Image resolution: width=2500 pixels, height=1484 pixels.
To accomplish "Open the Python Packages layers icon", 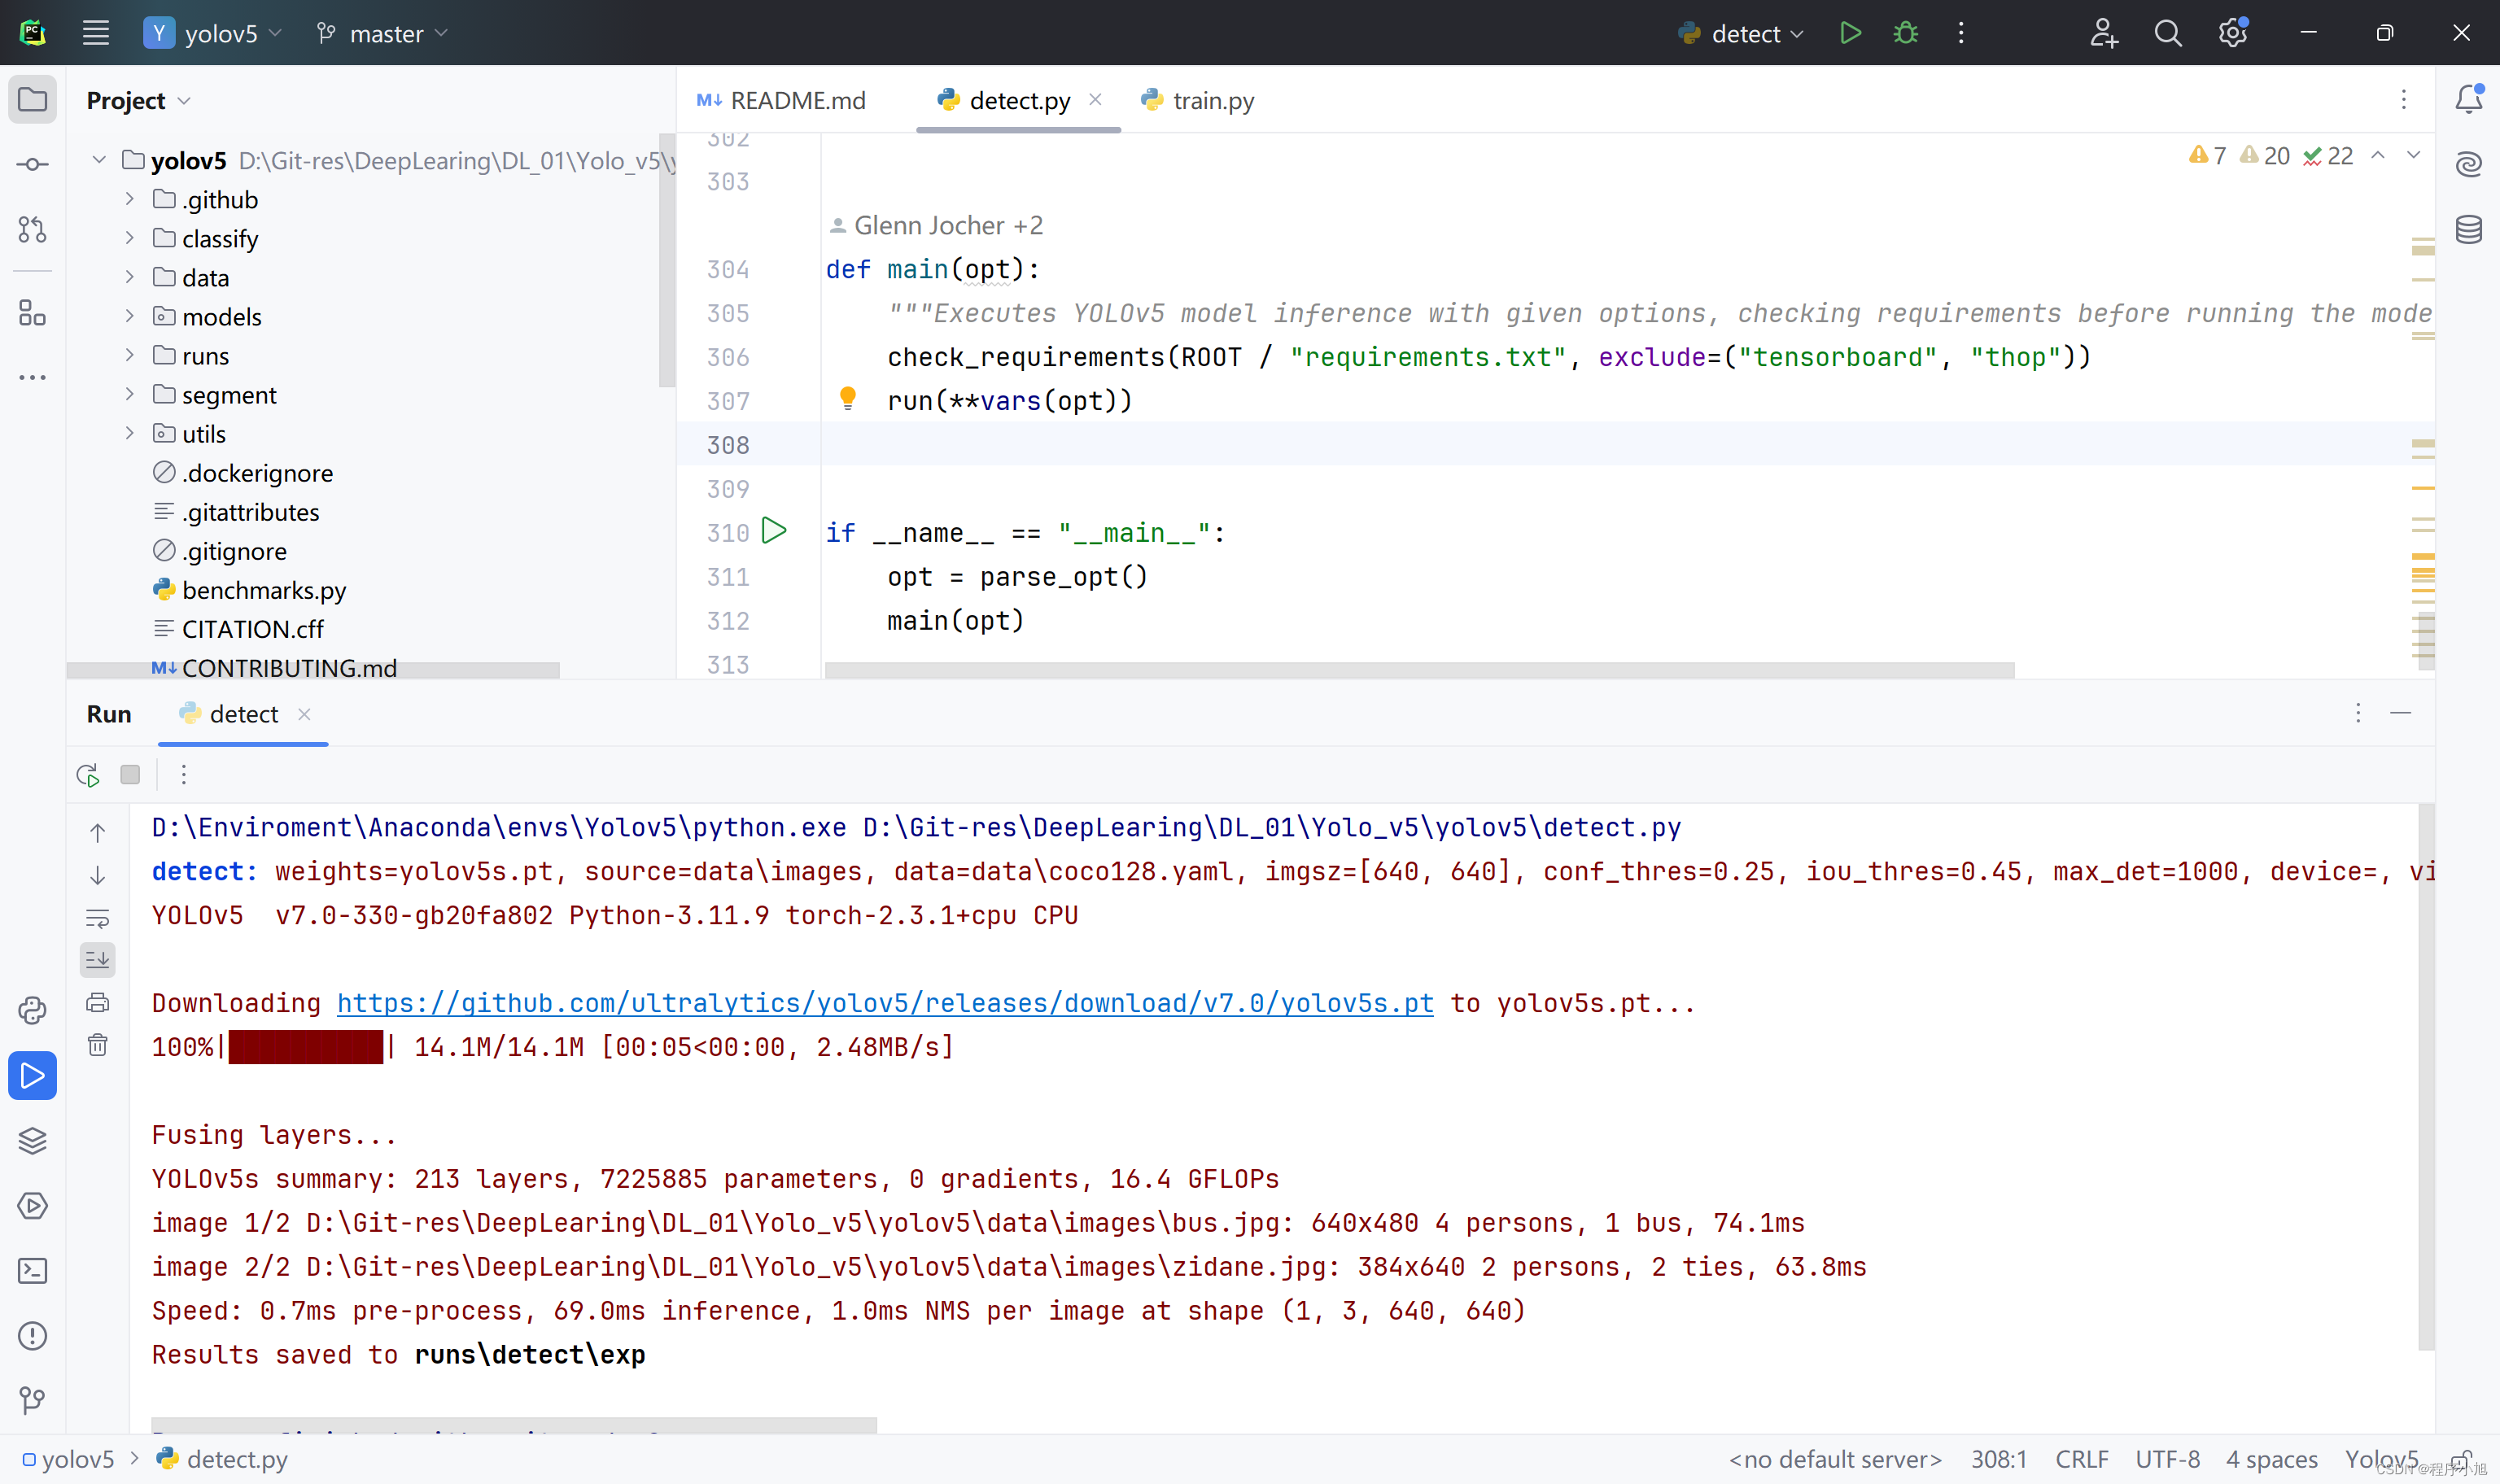I will [33, 1140].
